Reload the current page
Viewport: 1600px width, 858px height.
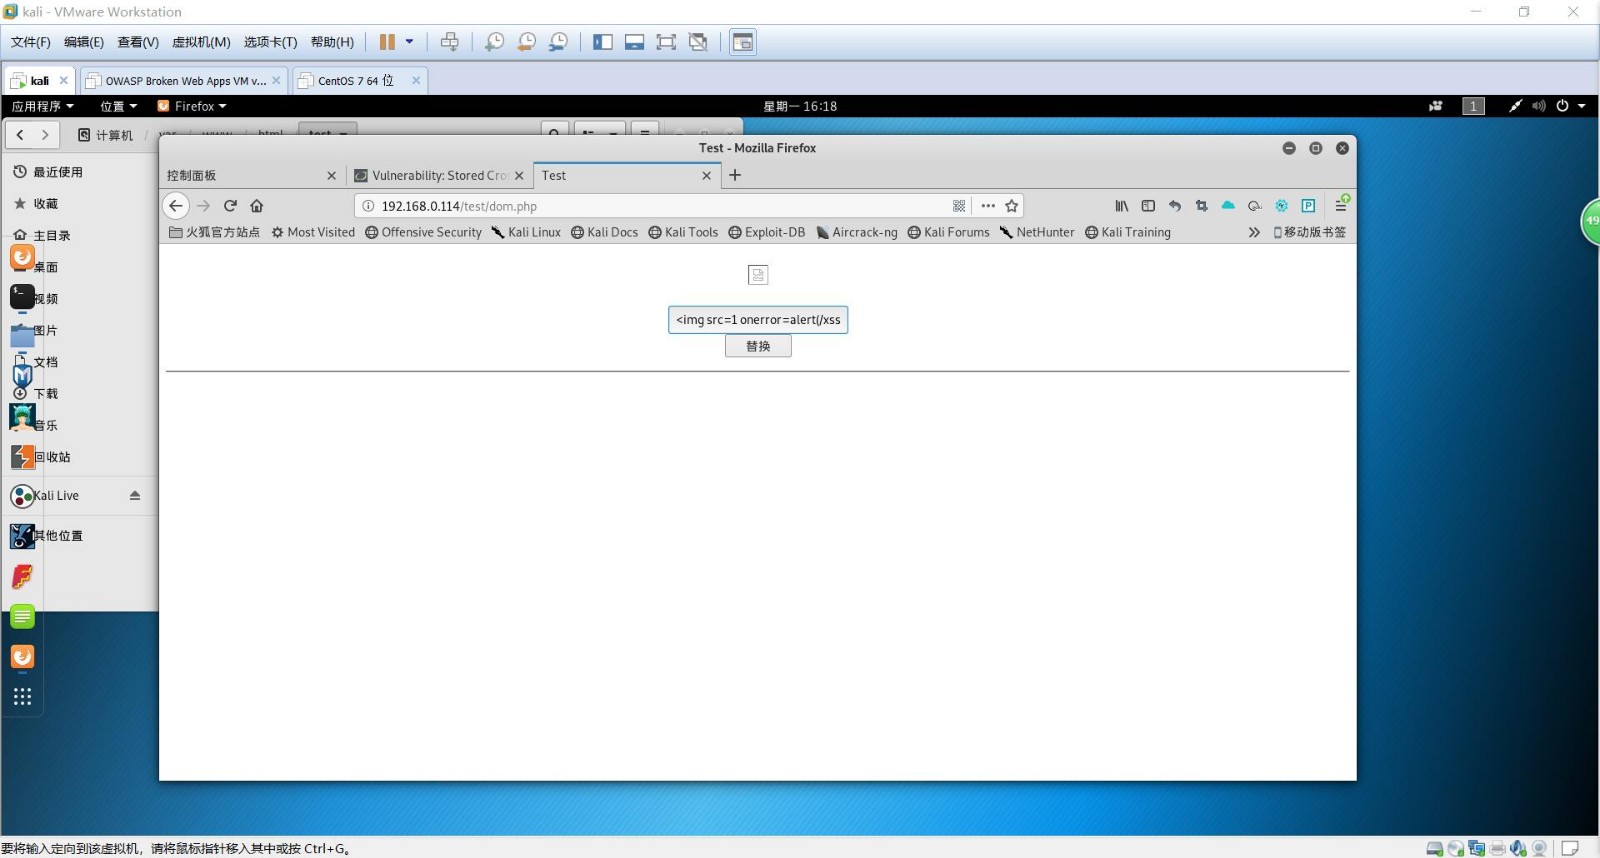click(x=230, y=206)
